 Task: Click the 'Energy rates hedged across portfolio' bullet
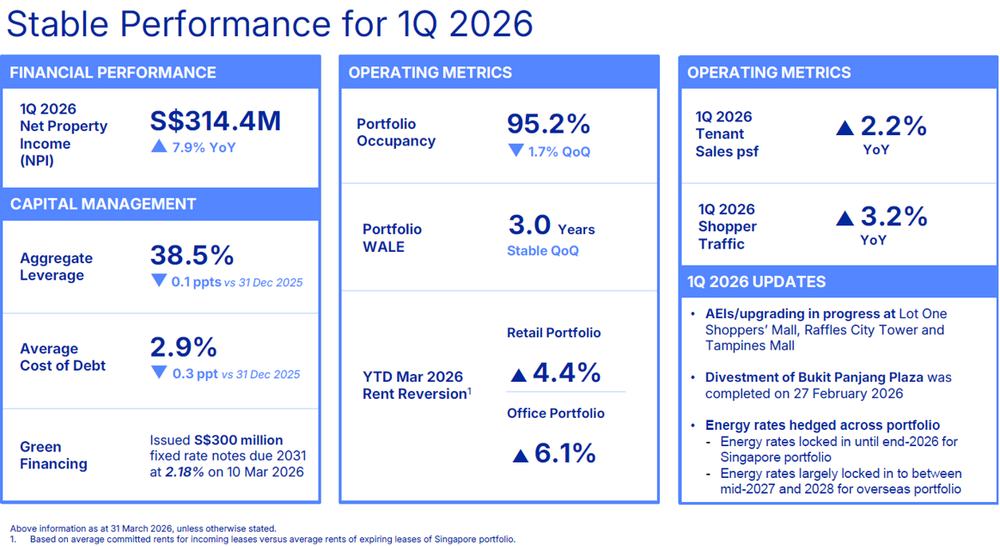click(x=822, y=425)
